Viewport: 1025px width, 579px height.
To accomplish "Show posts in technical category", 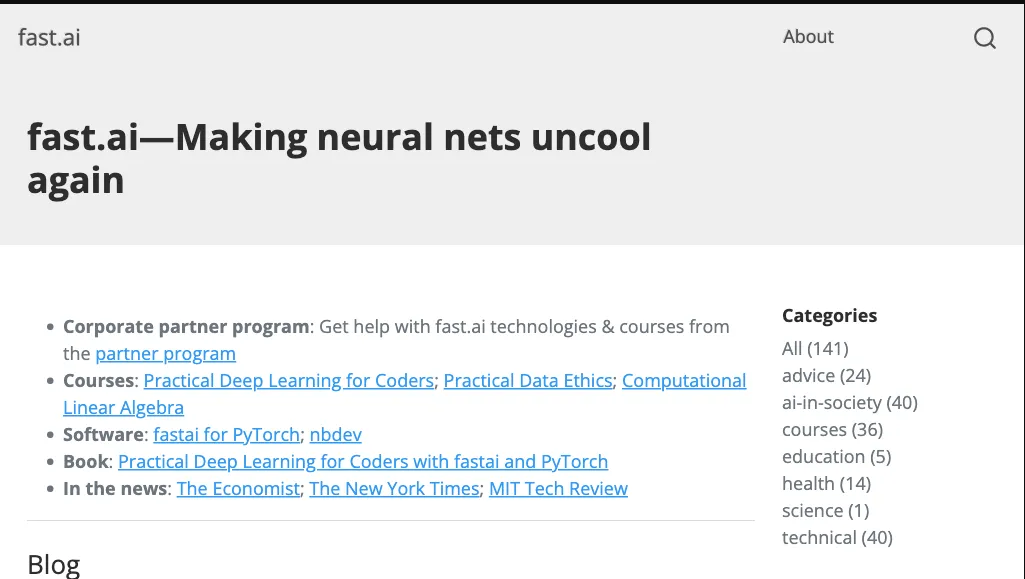I will (x=837, y=538).
